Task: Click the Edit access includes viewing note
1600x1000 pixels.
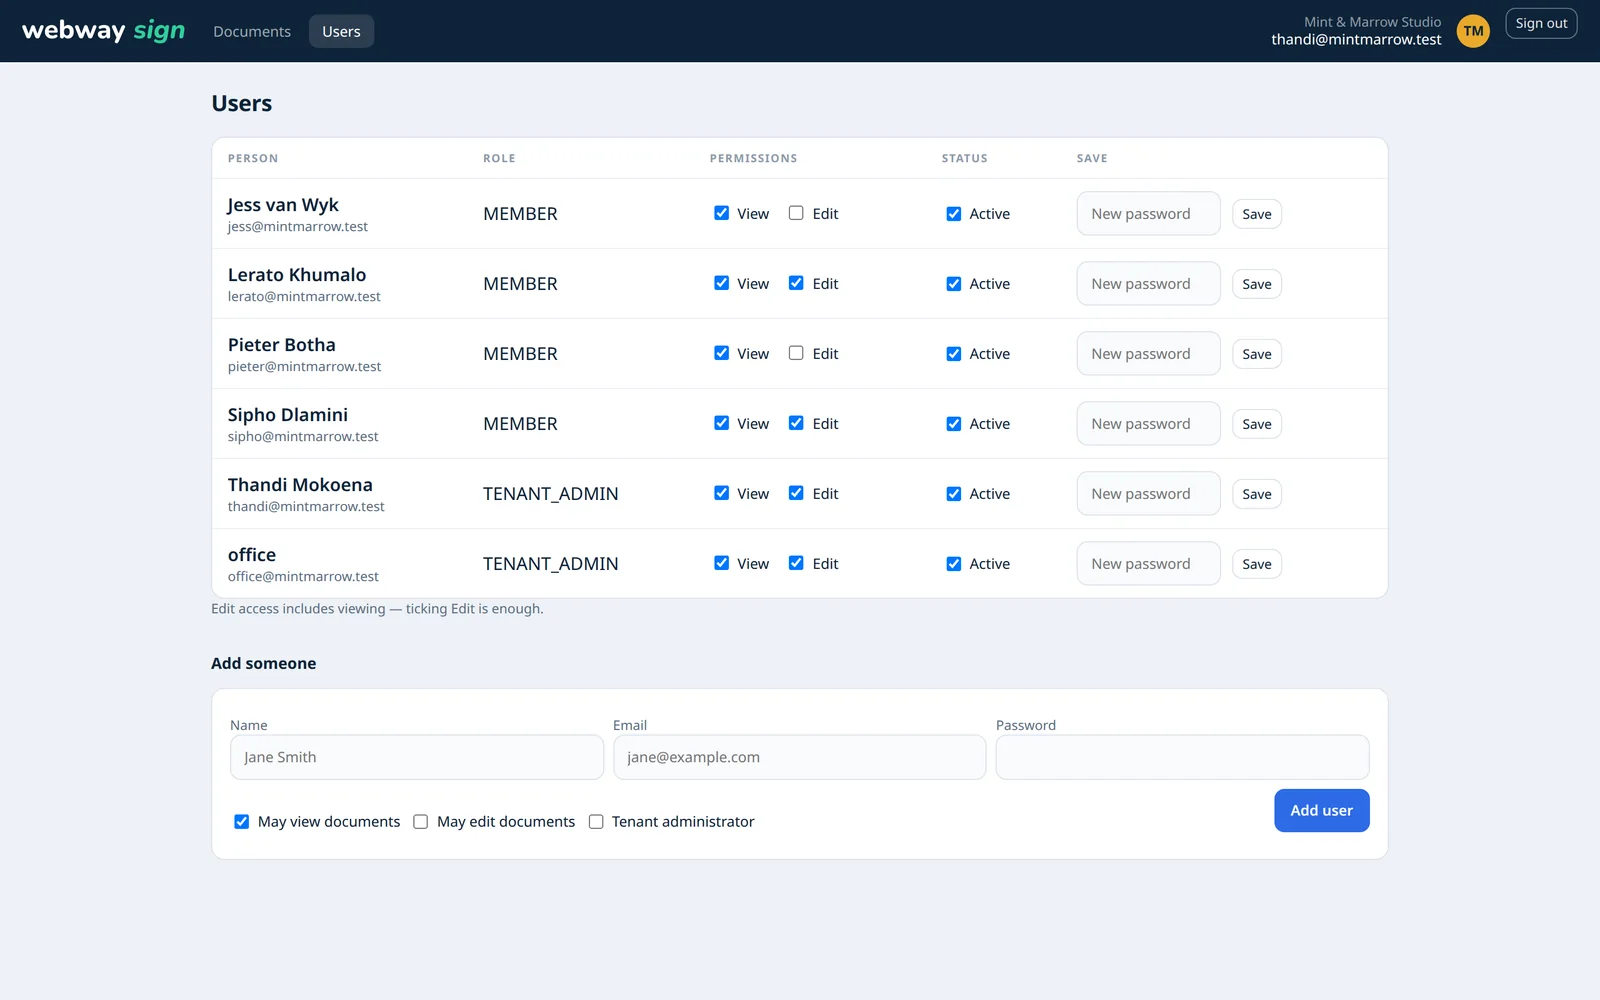Action: [x=377, y=609]
